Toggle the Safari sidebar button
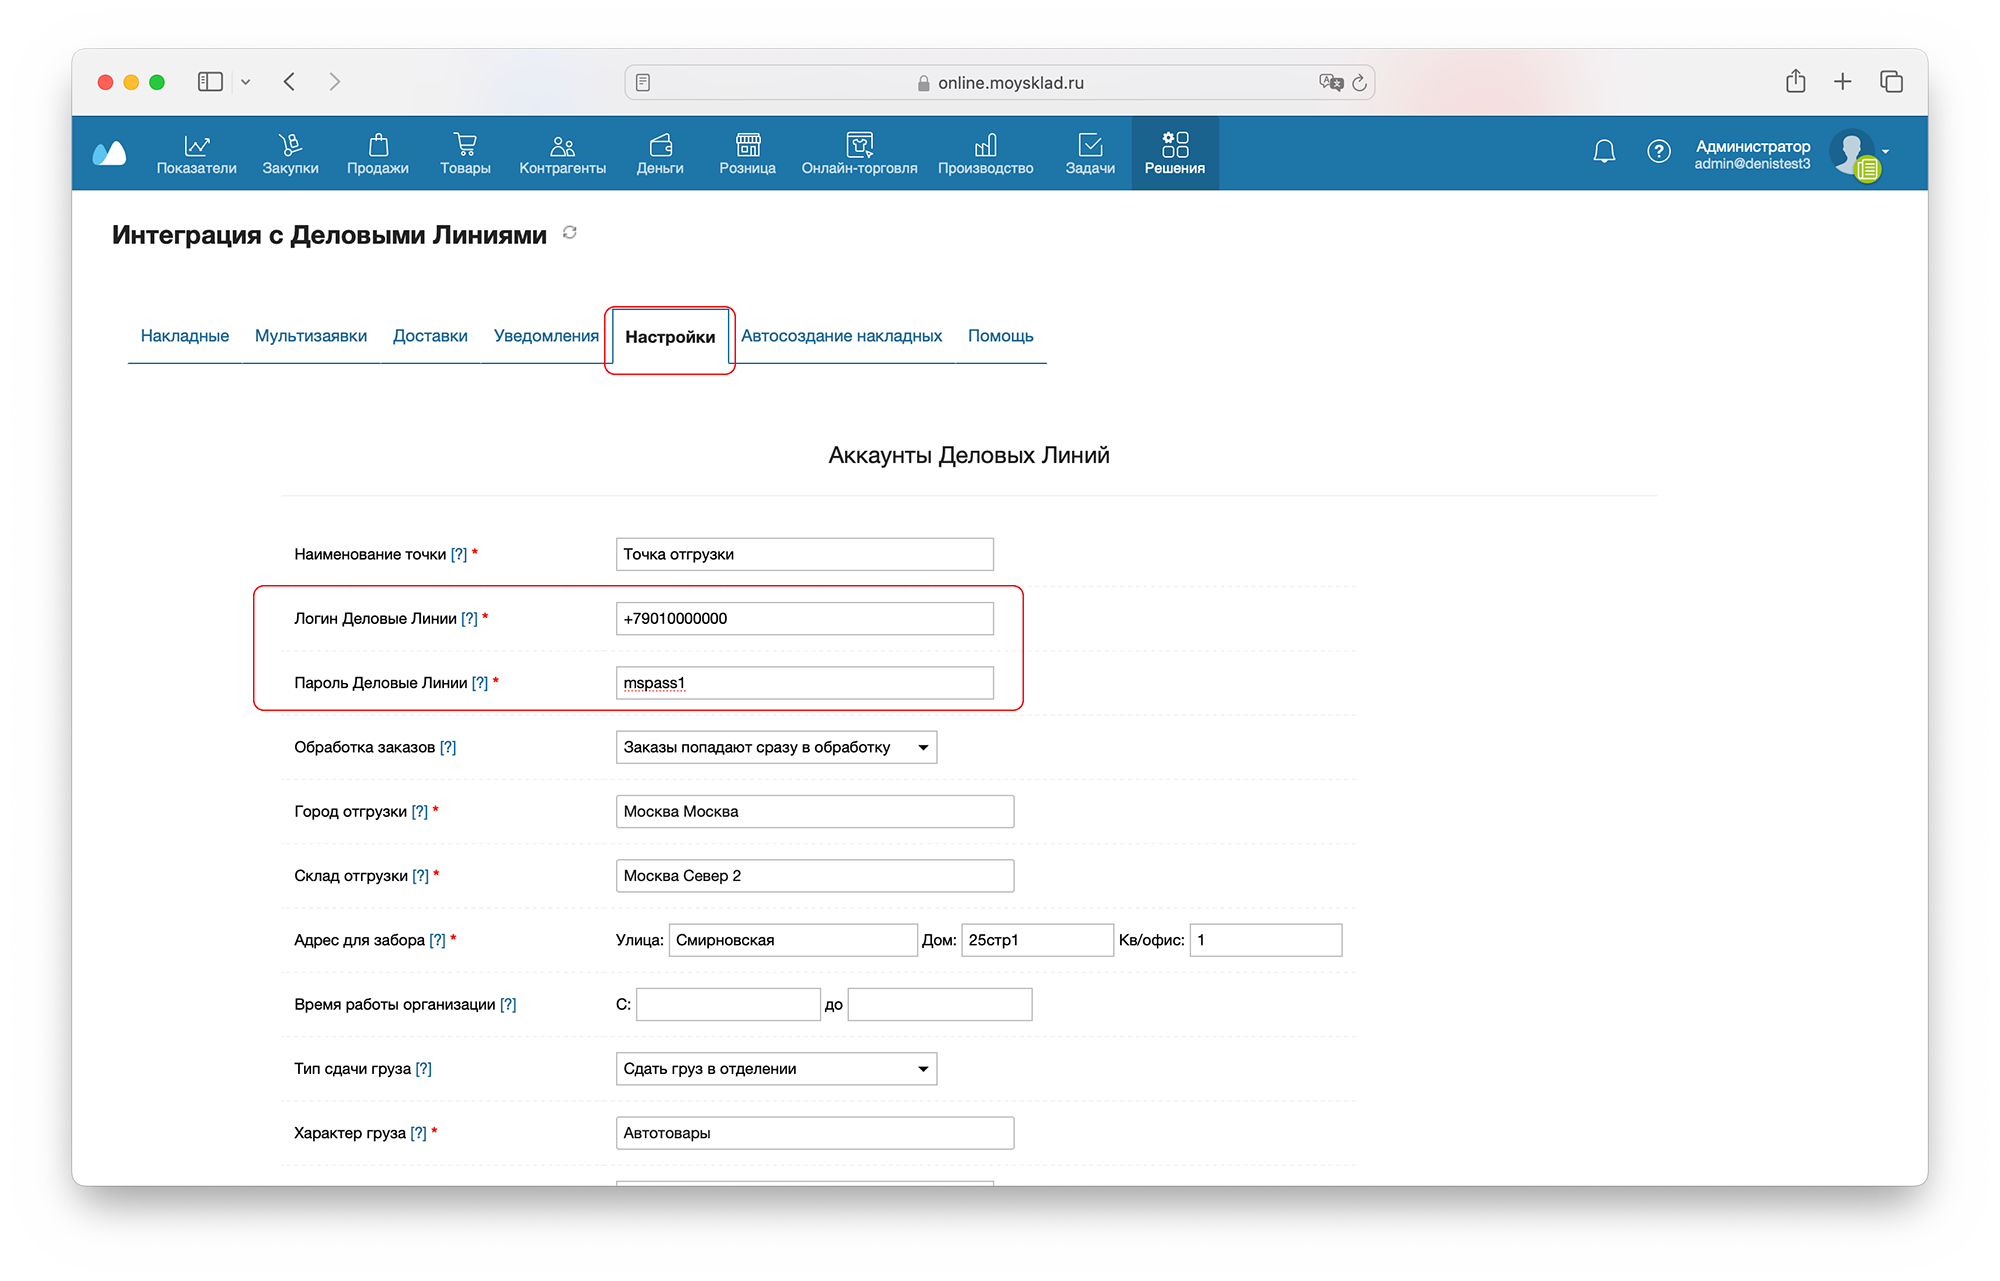Screen dimensions: 2000x1281 210,82
